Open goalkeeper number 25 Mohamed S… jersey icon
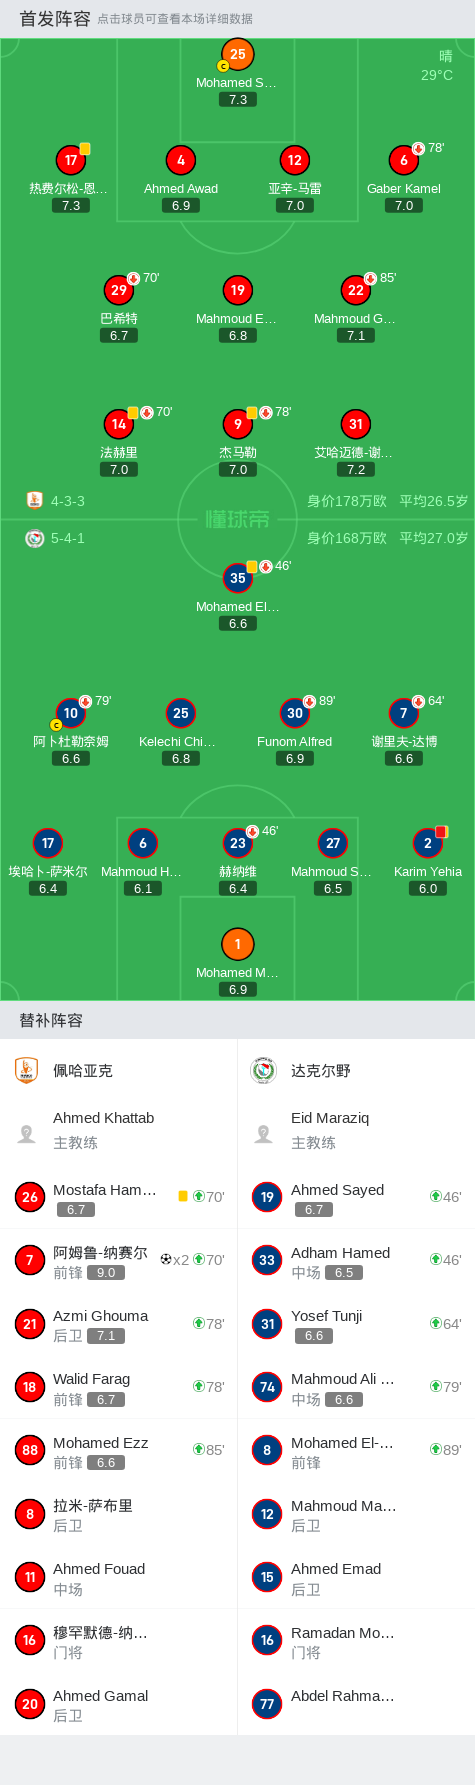Viewport: 475px width, 1785px height. tap(237, 54)
